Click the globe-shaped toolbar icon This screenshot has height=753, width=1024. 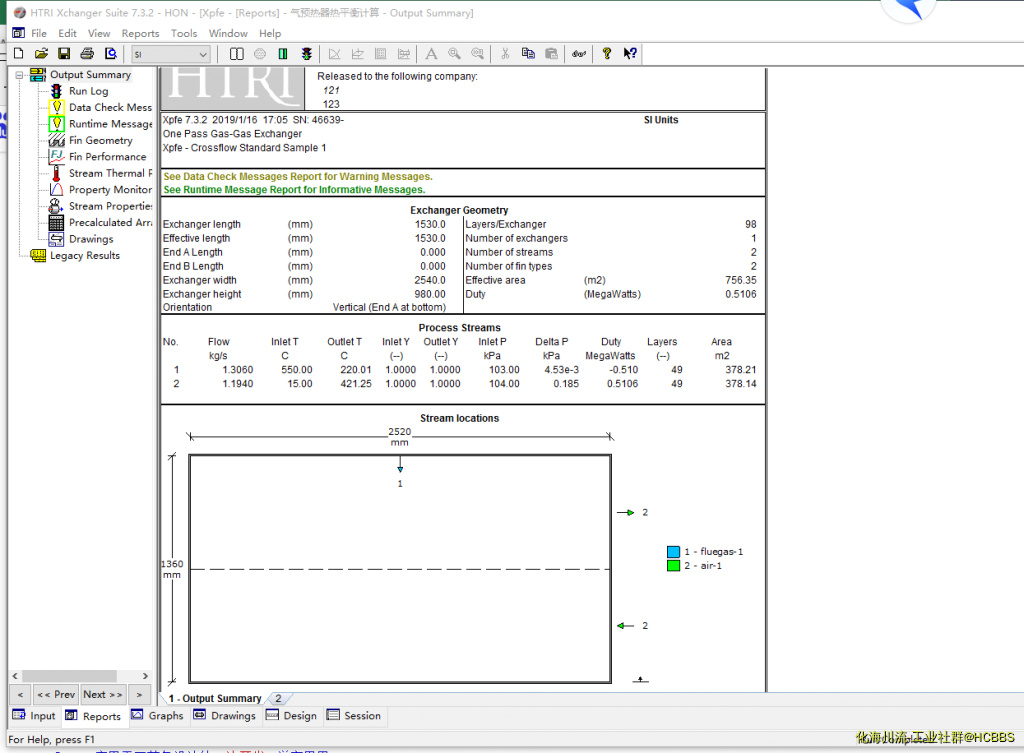[x=260, y=54]
